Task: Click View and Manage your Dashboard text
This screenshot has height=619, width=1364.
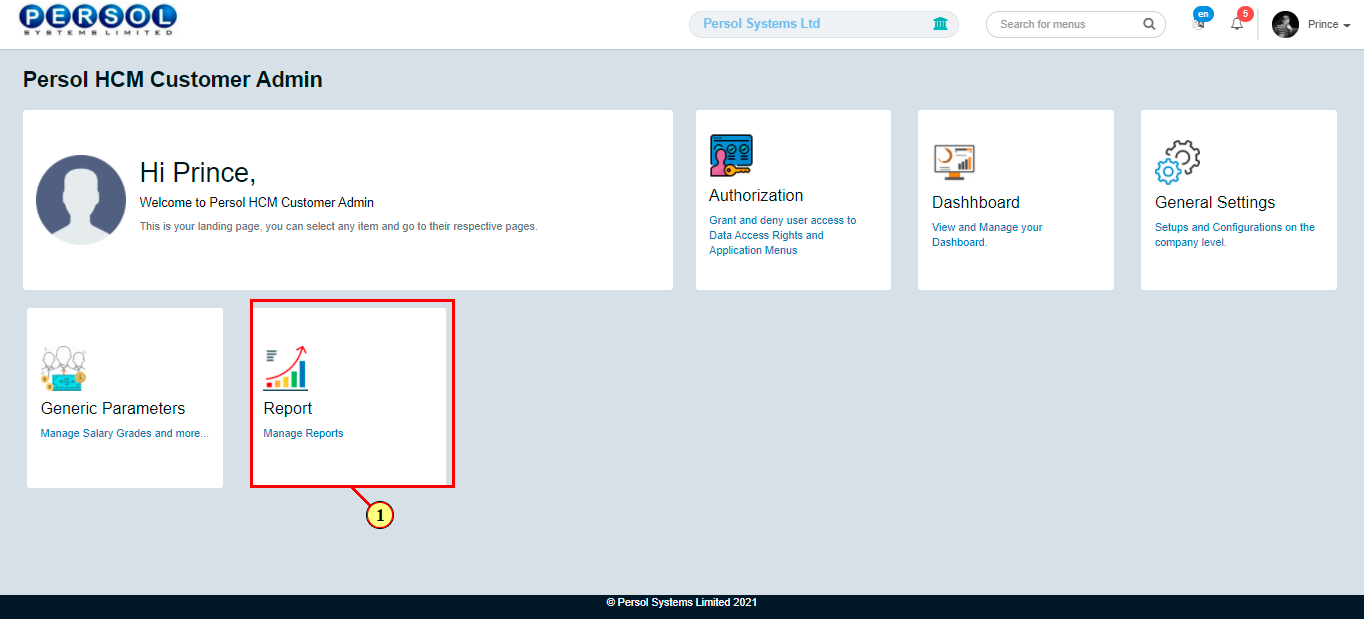Action: (987, 234)
